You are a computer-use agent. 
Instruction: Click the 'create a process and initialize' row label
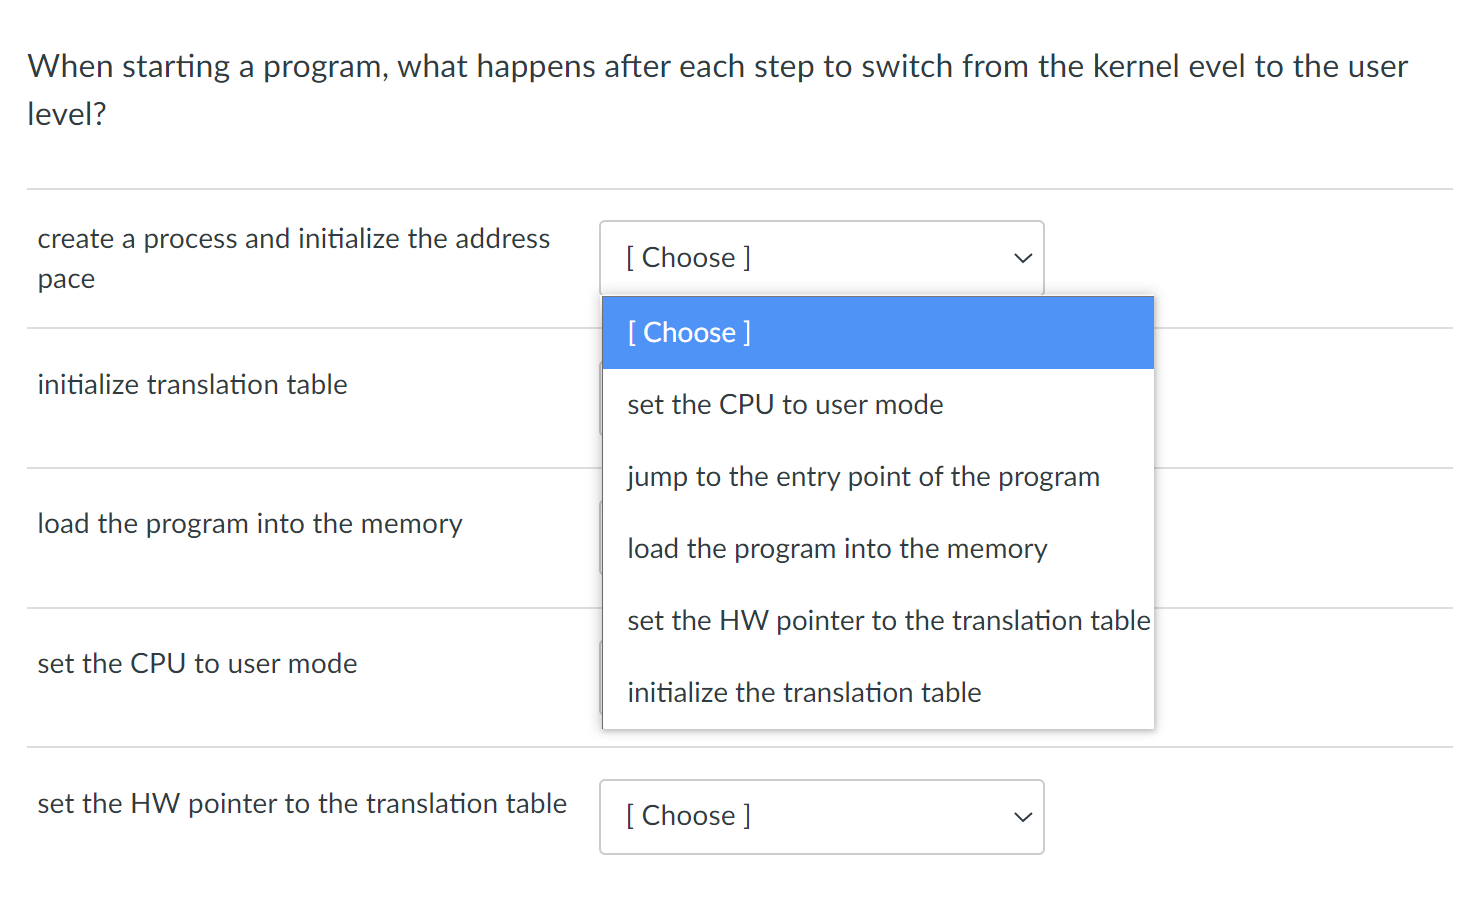tap(294, 259)
